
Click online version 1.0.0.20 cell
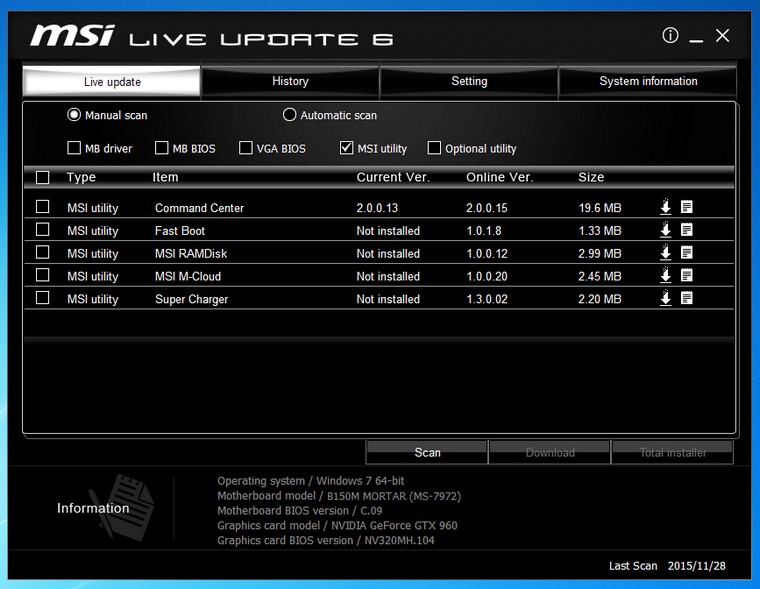pos(487,276)
